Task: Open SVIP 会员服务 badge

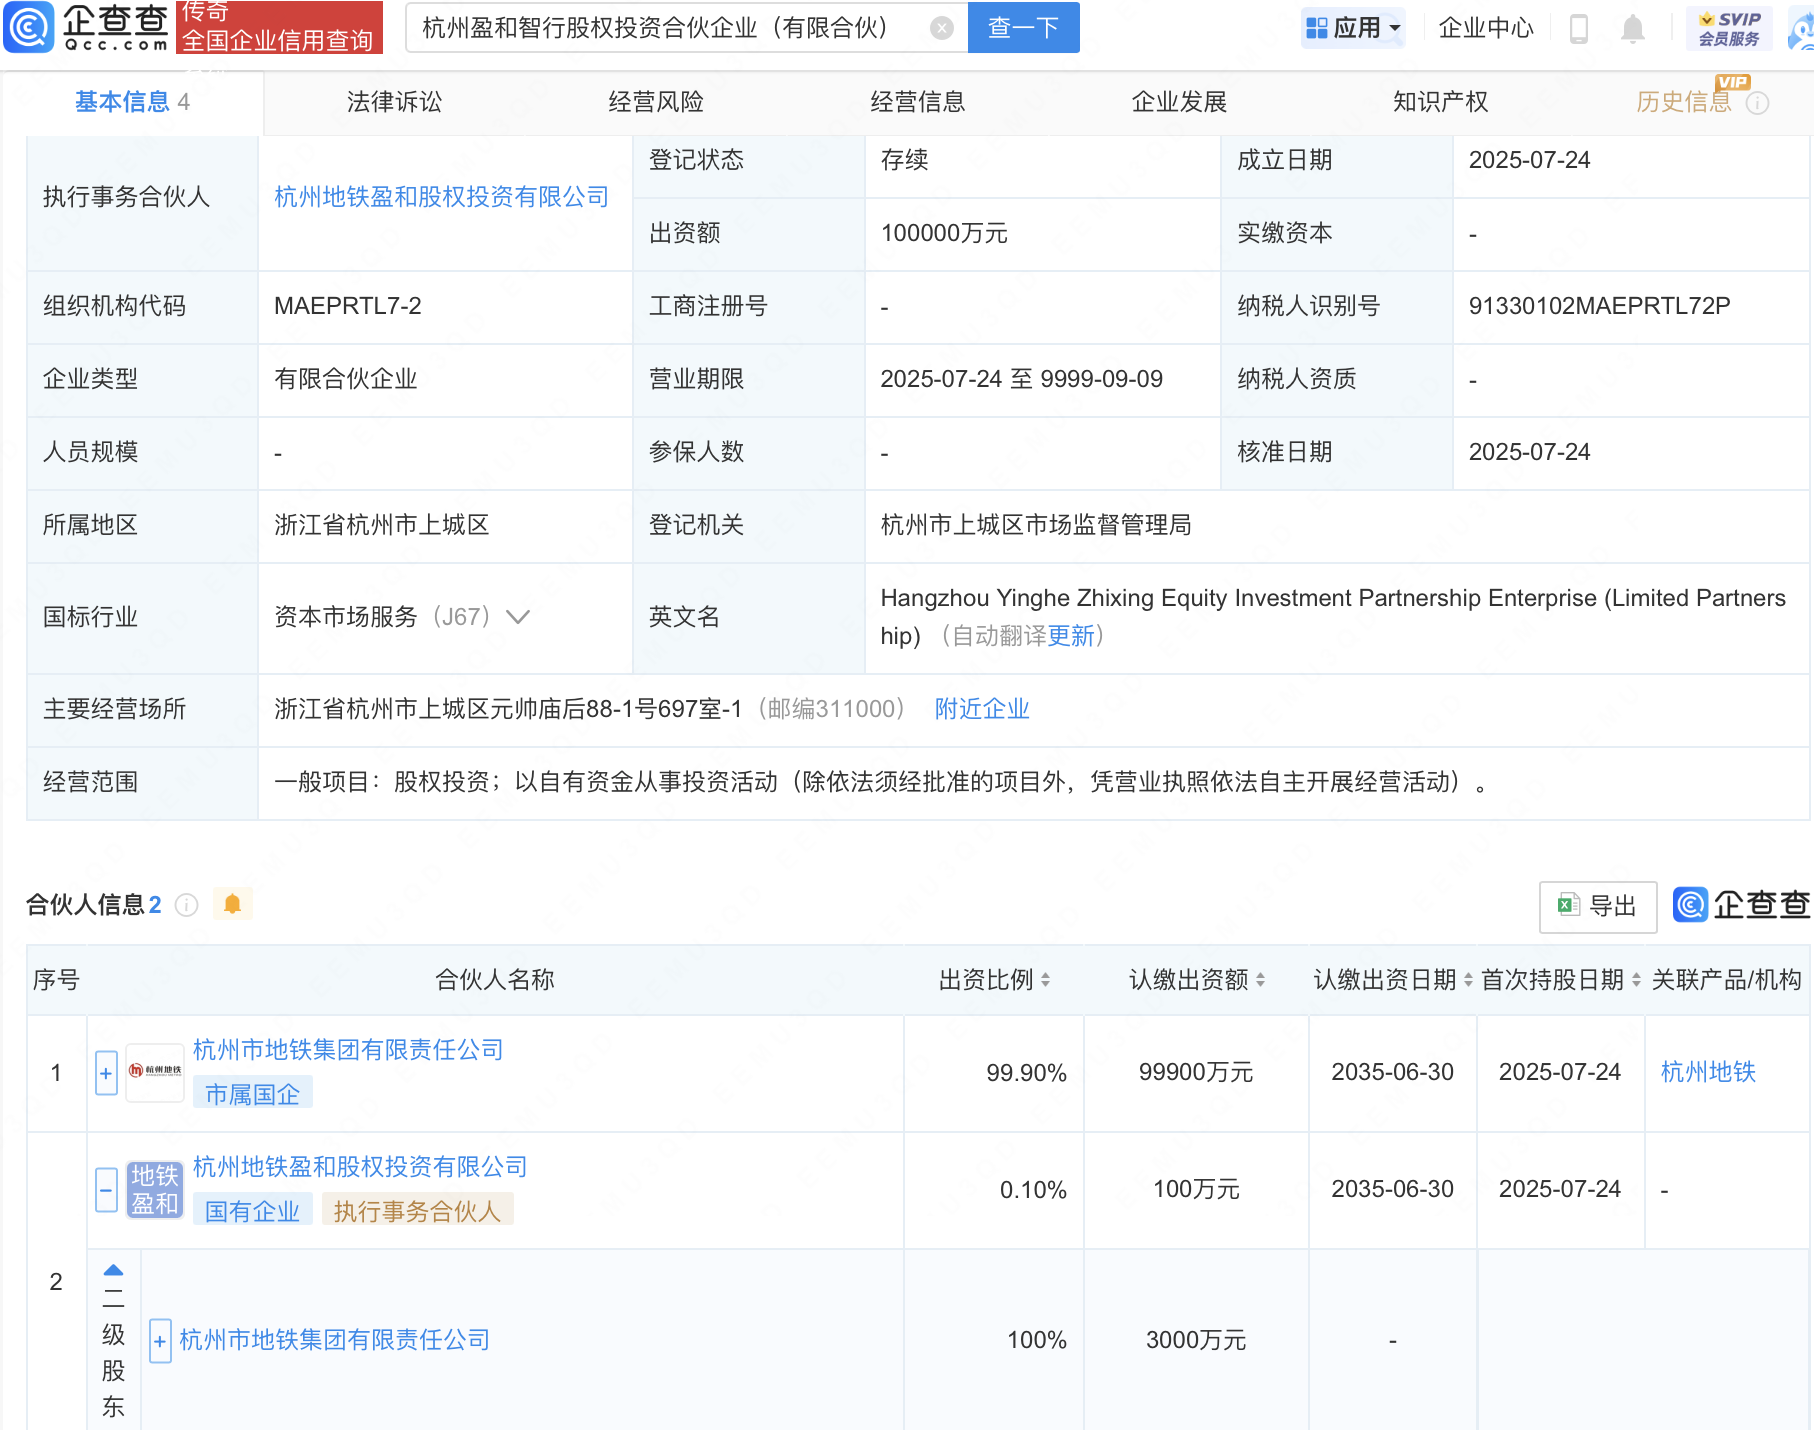Action: click(x=1729, y=28)
